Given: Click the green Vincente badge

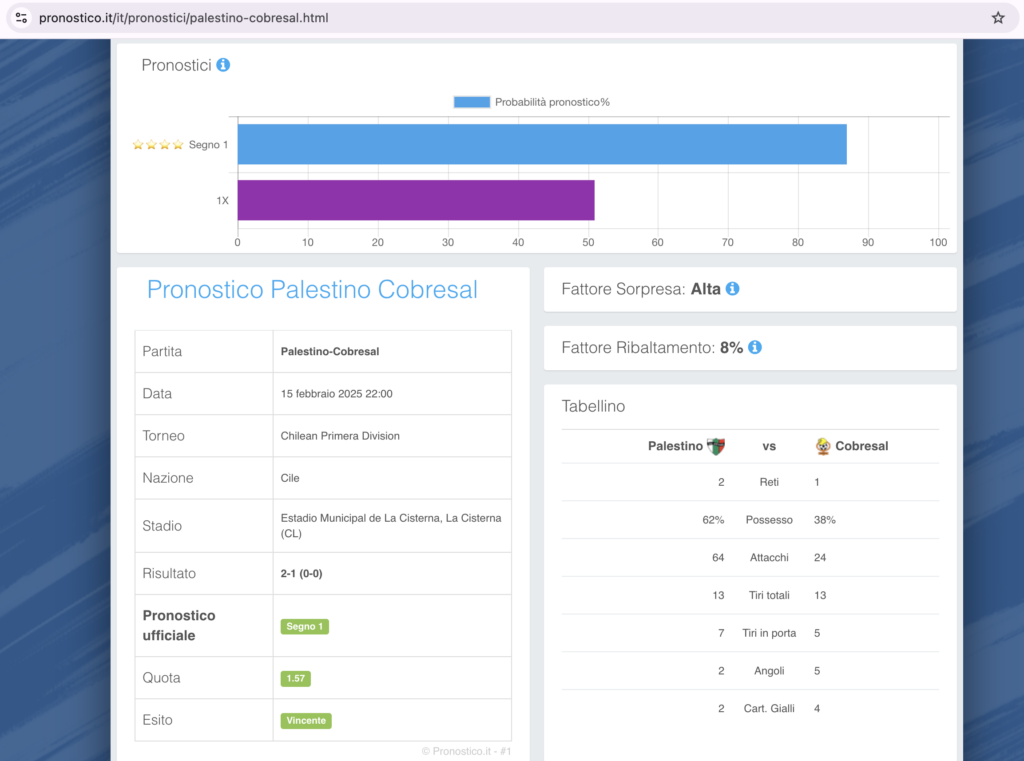Looking at the screenshot, I should 306,721.
